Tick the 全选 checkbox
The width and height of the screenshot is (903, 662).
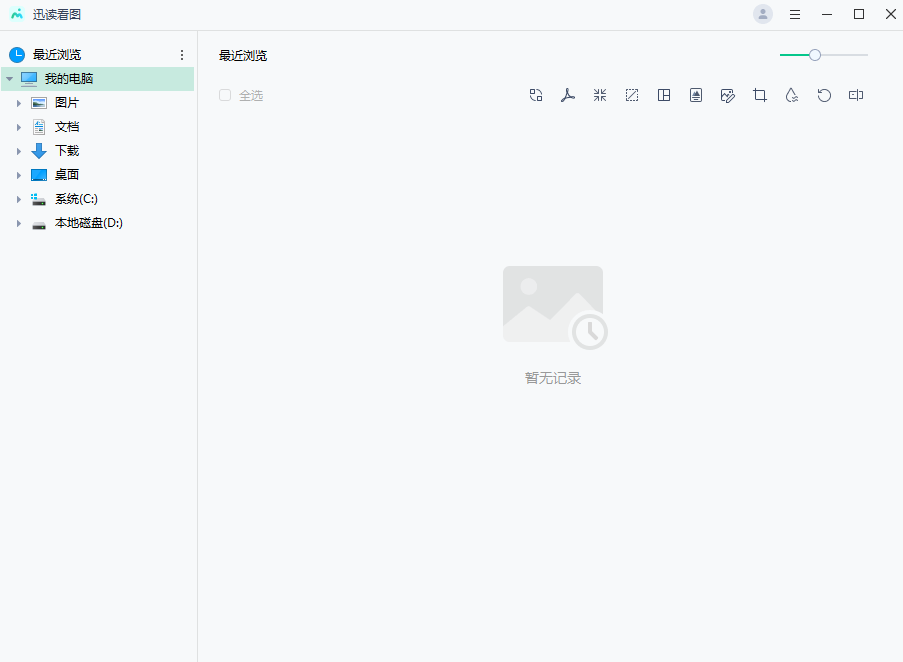[225, 95]
